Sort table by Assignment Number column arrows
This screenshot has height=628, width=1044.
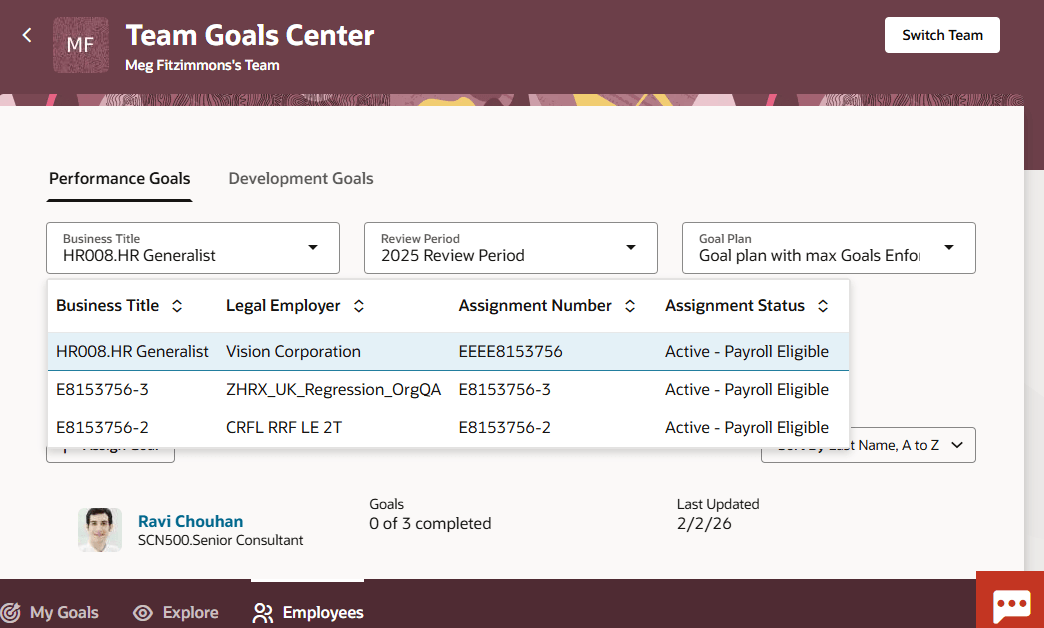pyautogui.click(x=630, y=305)
